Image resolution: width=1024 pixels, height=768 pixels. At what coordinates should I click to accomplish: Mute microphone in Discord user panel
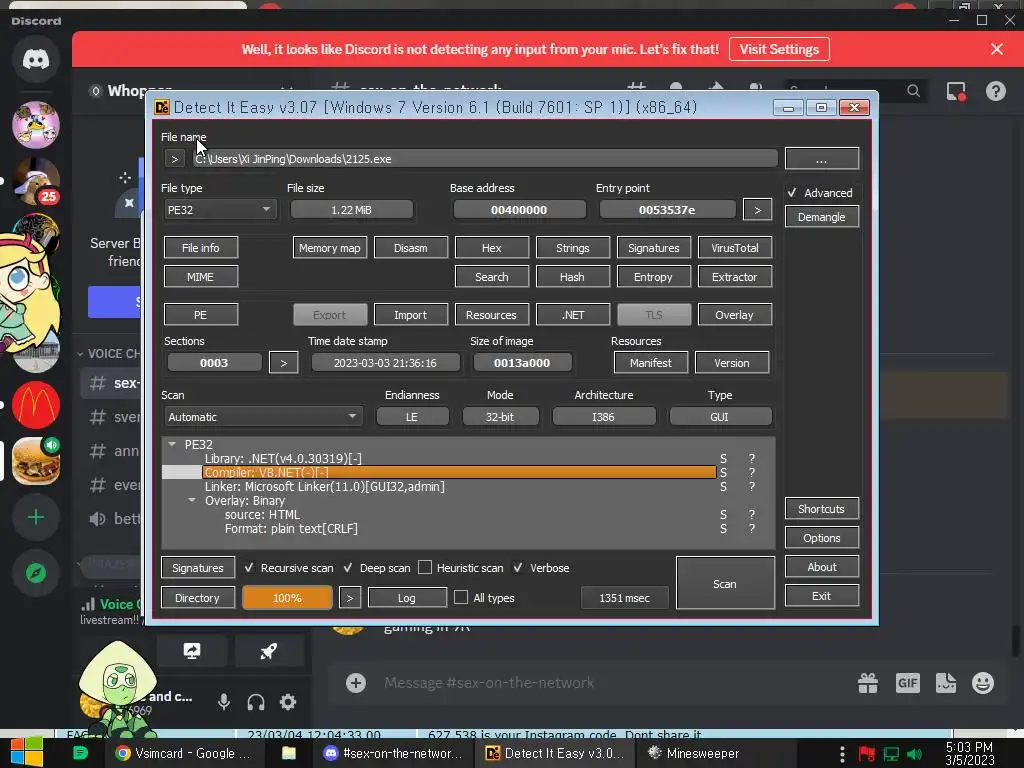223,702
